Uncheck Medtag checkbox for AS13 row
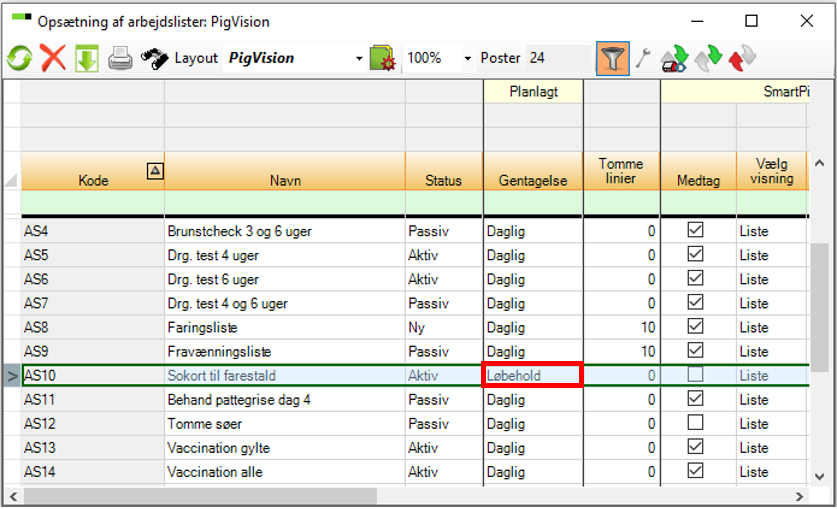The width and height of the screenshot is (837, 509). pyautogui.click(x=695, y=447)
